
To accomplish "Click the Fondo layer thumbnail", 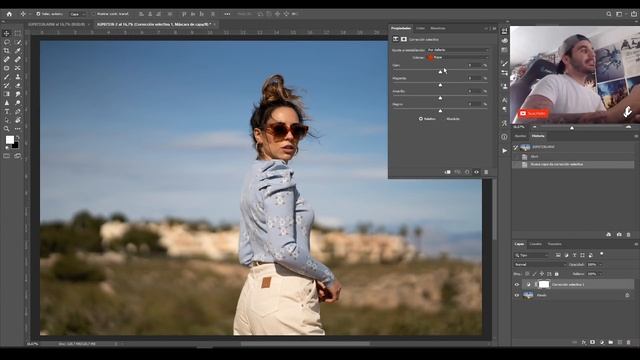I will 528,295.
